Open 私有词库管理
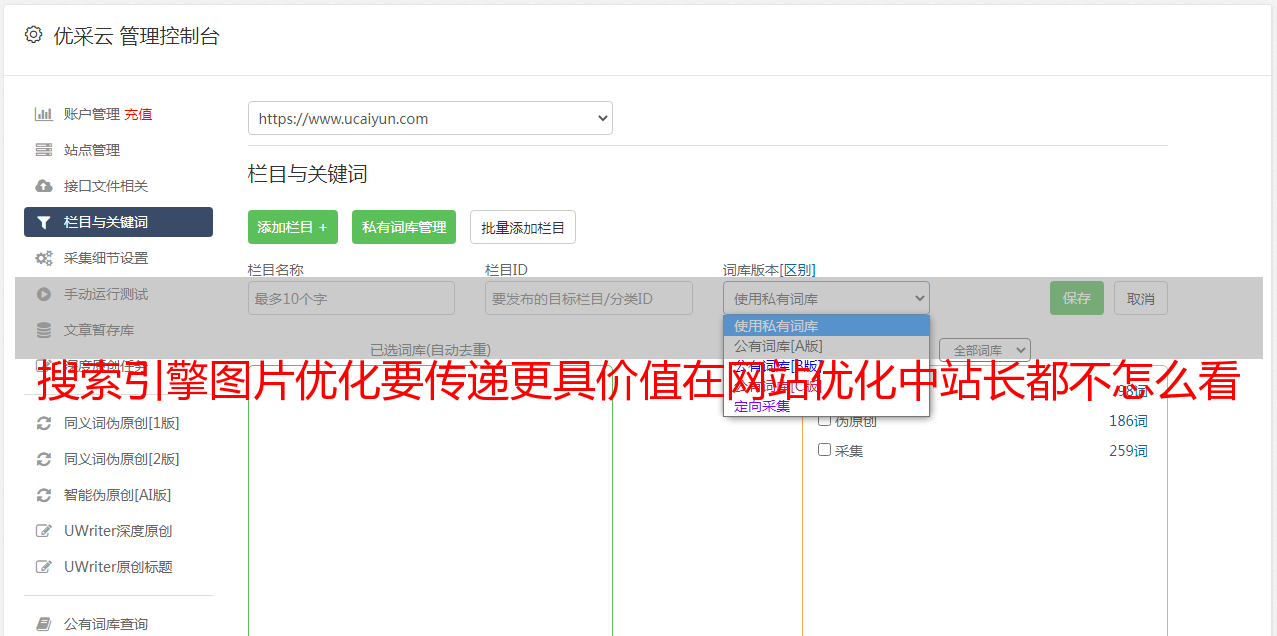The image size is (1277, 636). point(404,227)
